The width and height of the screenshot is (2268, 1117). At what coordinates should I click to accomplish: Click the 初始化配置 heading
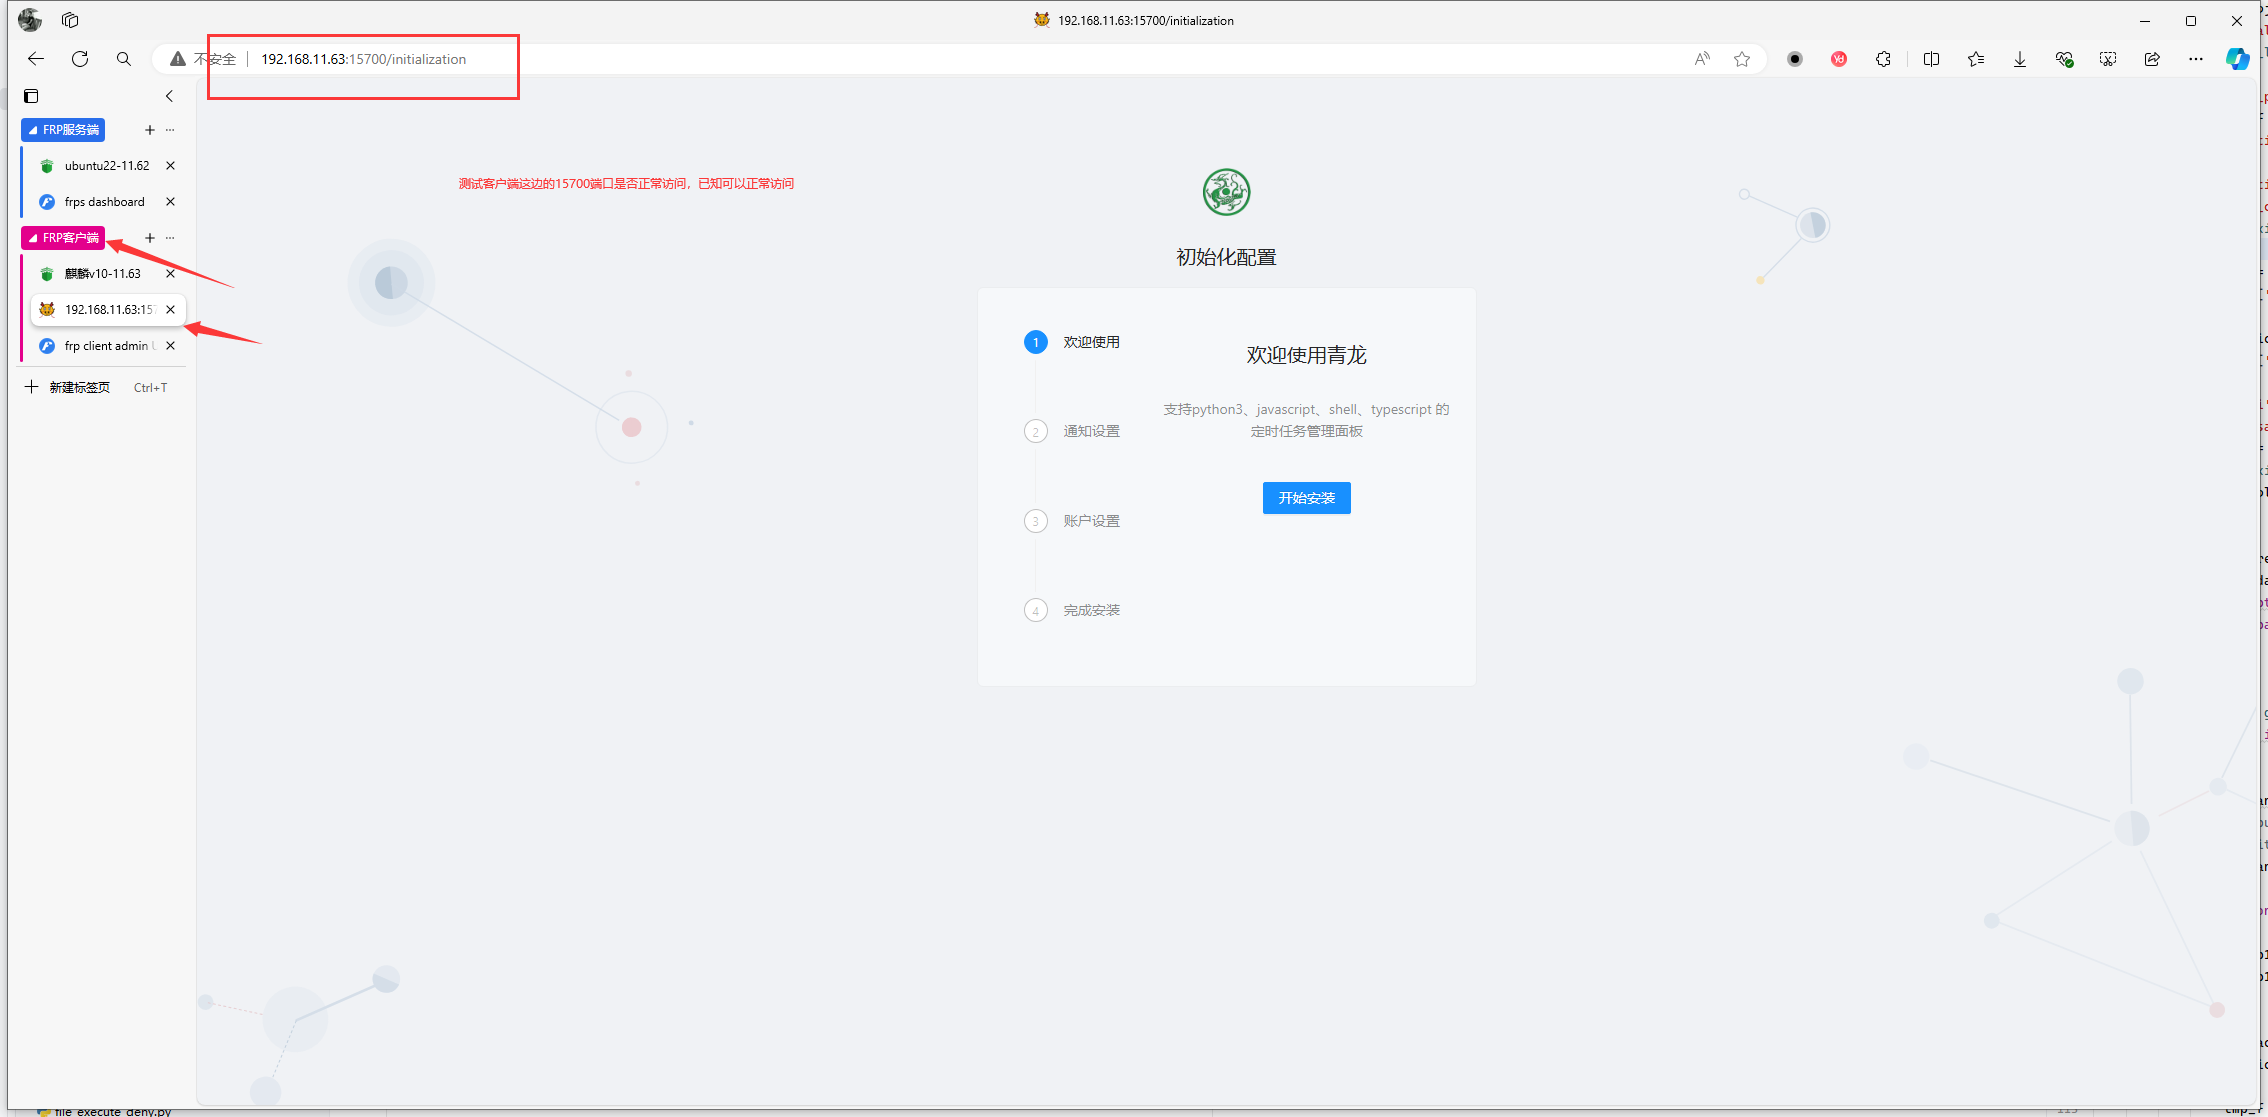(x=1226, y=257)
